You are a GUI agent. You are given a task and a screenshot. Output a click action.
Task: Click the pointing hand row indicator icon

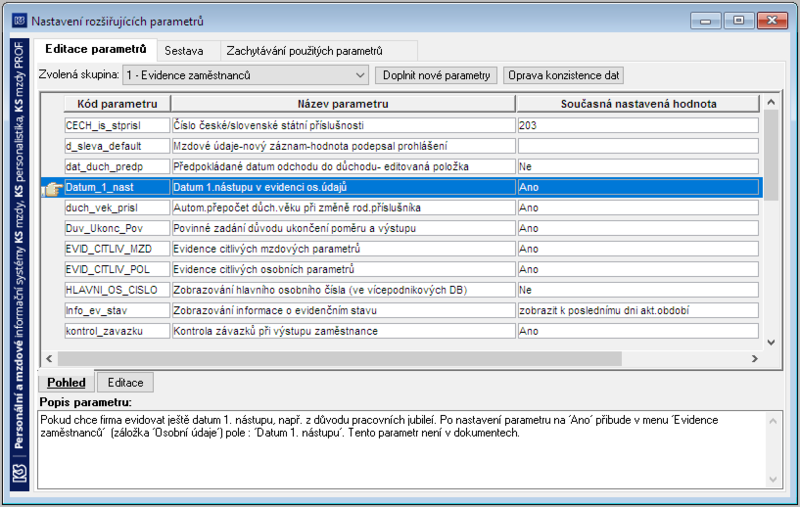[52, 188]
